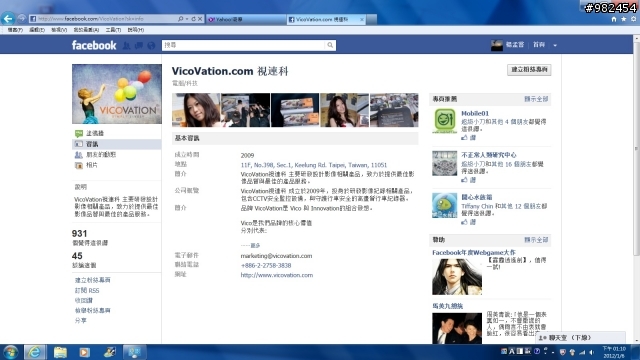Open the 編輯(E) menu
This screenshot has height=360, width=640.
(x=37, y=30)
